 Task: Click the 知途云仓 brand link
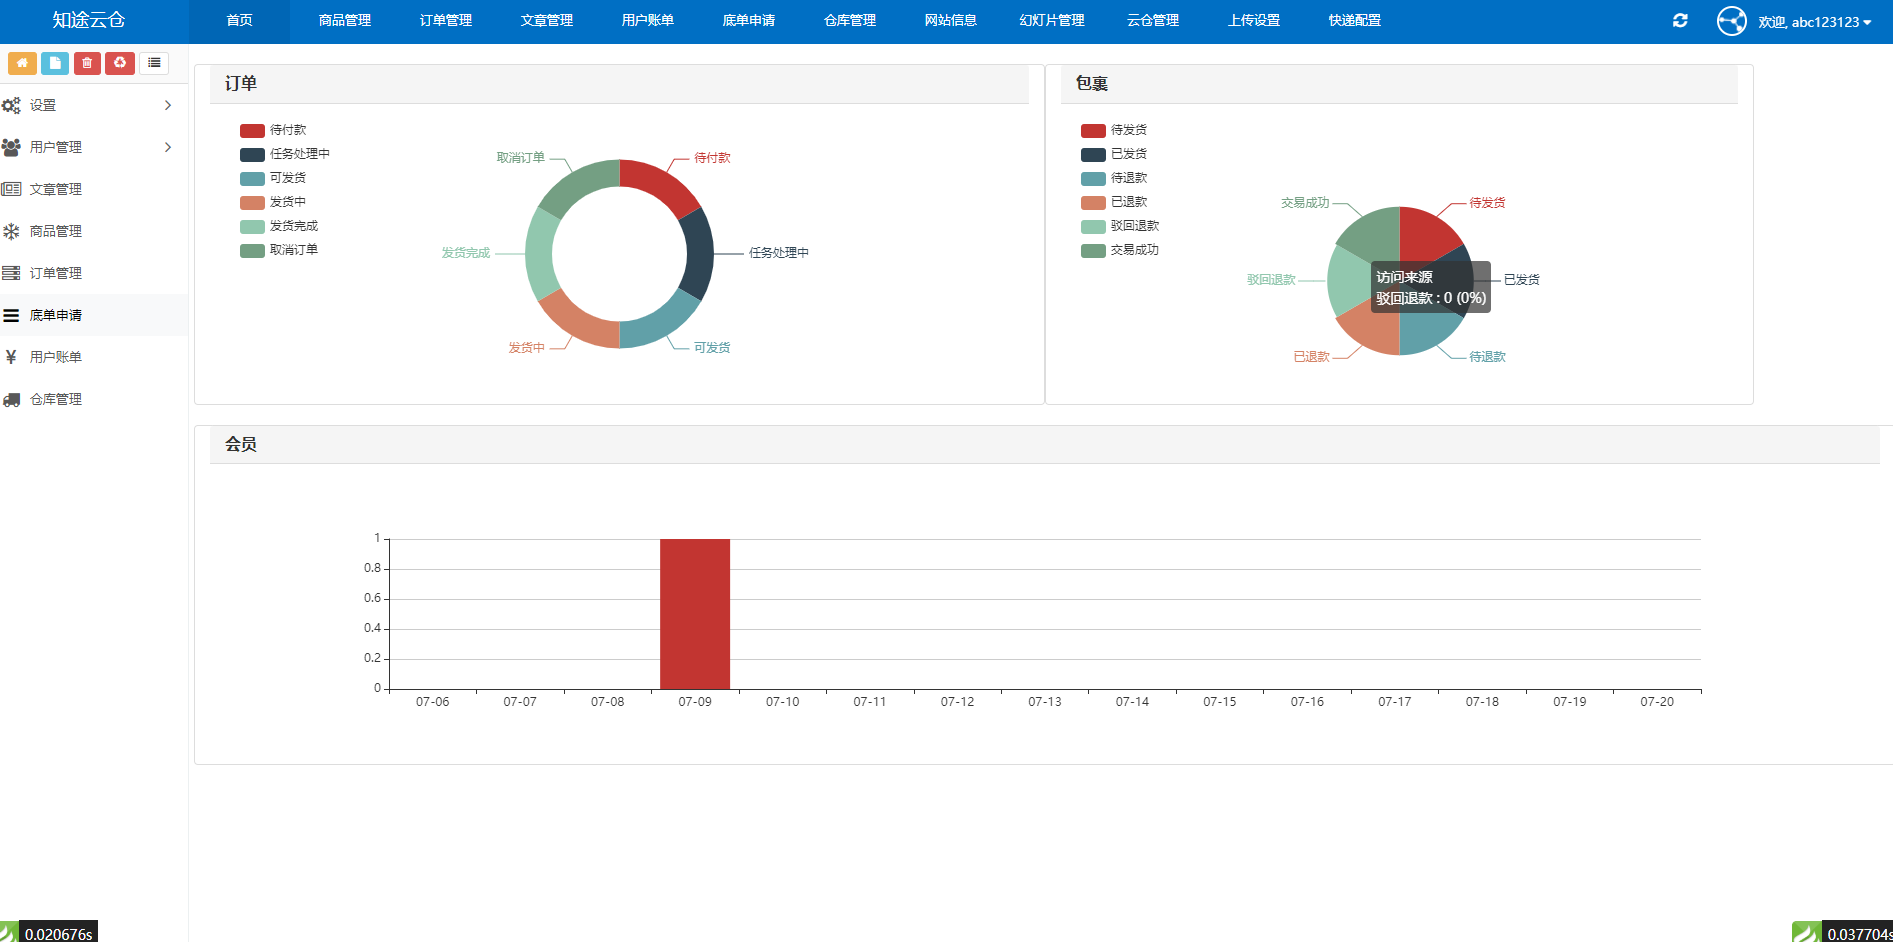89,21
